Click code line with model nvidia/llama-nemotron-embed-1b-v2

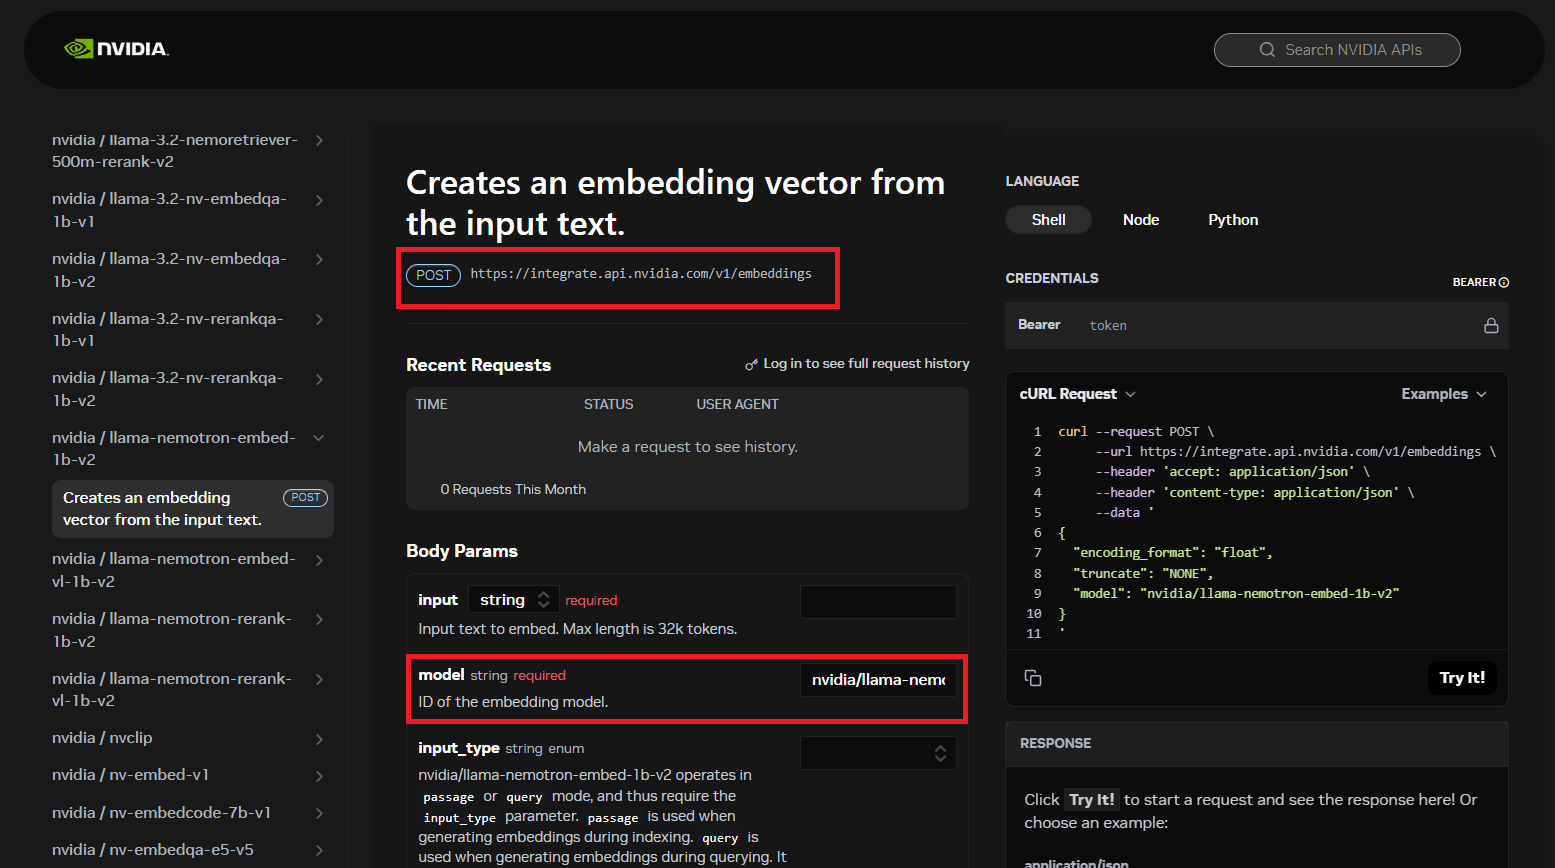click(x=1236, y=594)
